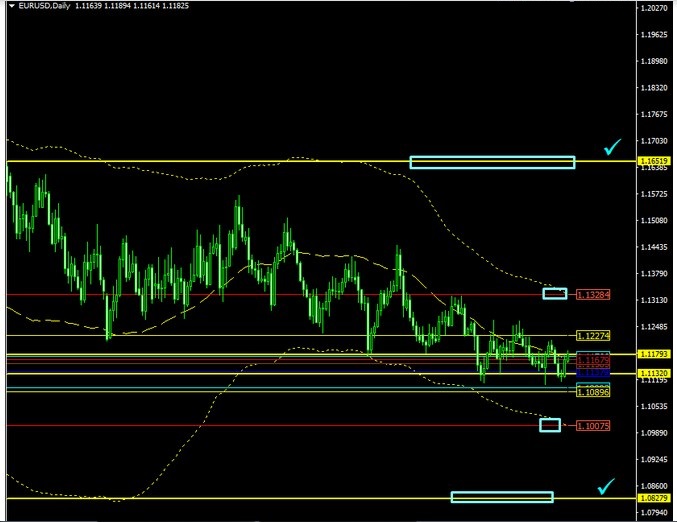The image size is (677, 522).
Task: Click the 1.18320 price scale value
Action: [654, 88]
